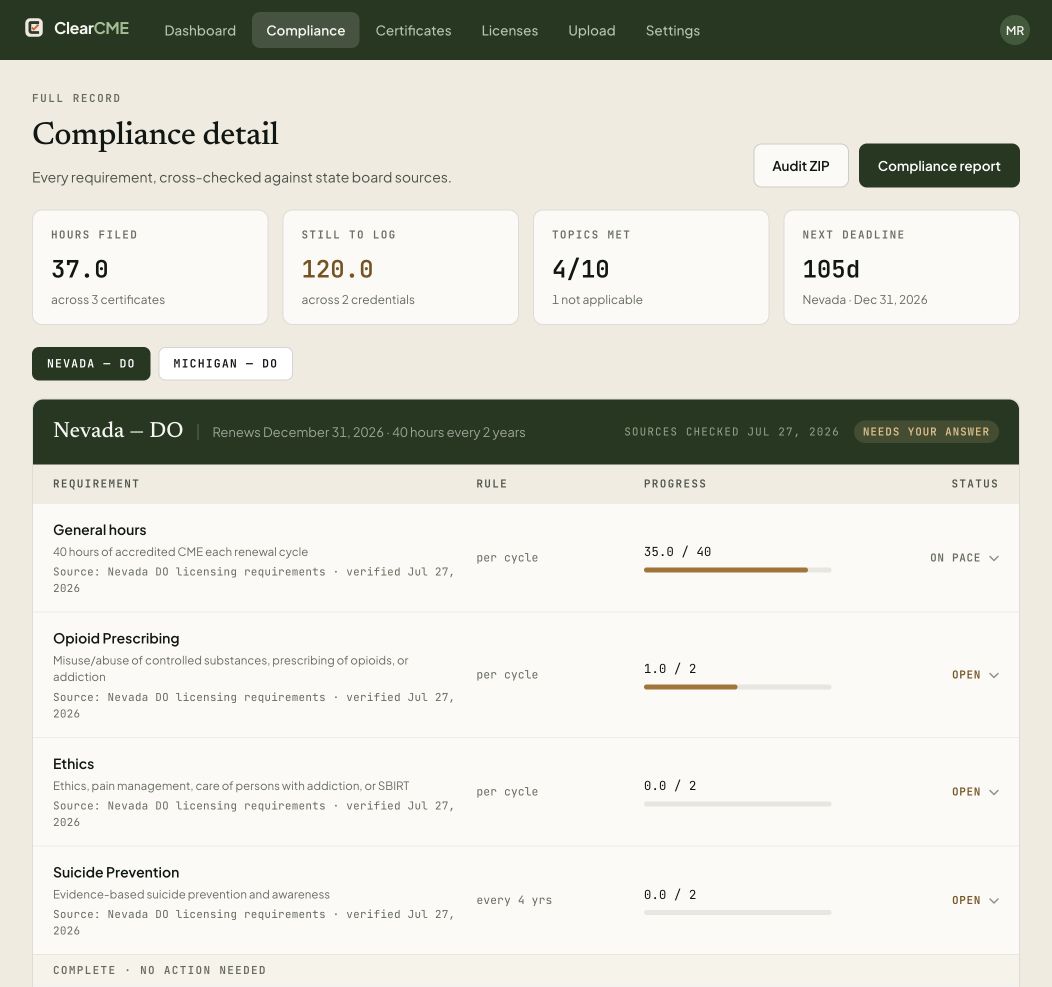This screenshot has width=1052, height=987.
Task: Expand the Opioid Prescribing row chevron
Action: 994,675
